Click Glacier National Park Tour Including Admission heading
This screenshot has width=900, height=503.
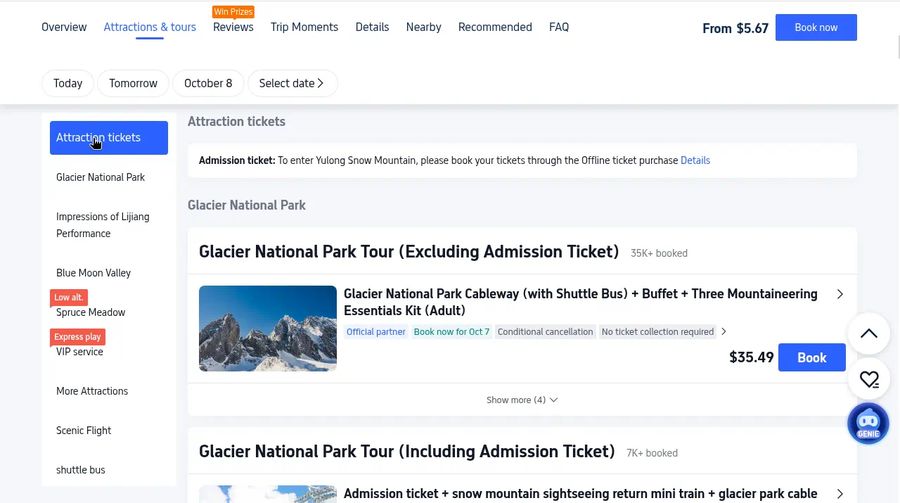pyautogui.click(x=407, y=451)
